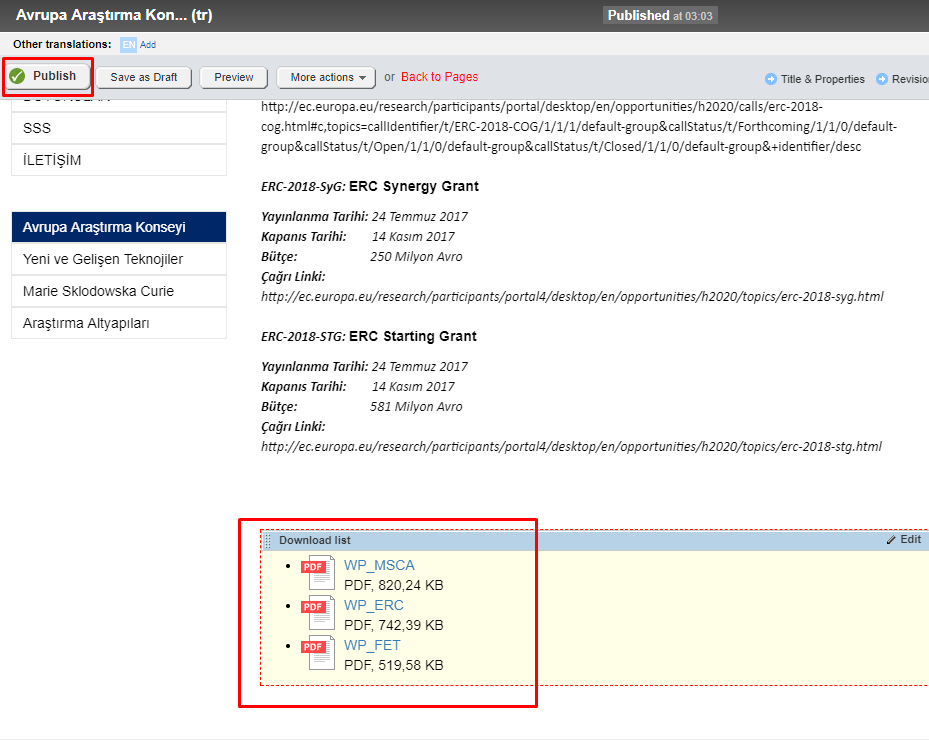Click the EN language badge
929x741 pixels.
coord(129,45)
